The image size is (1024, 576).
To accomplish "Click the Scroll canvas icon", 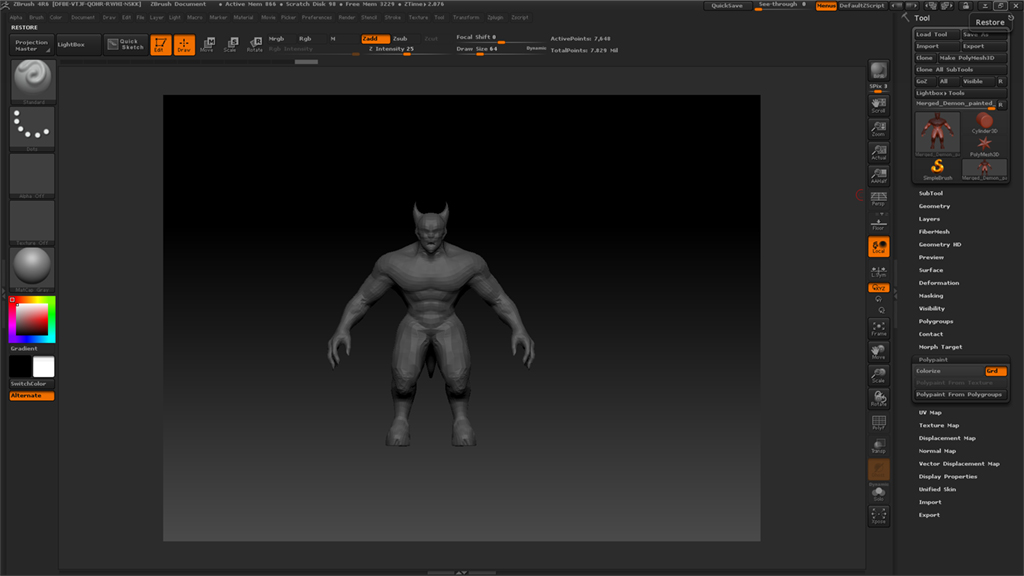I will [x=878, y=104].
